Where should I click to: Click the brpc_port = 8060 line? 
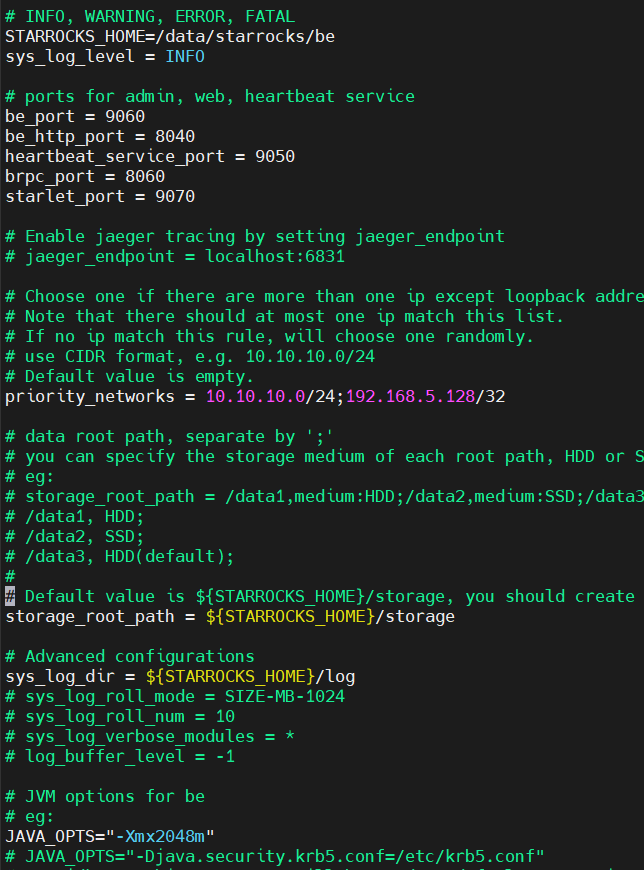85,176
